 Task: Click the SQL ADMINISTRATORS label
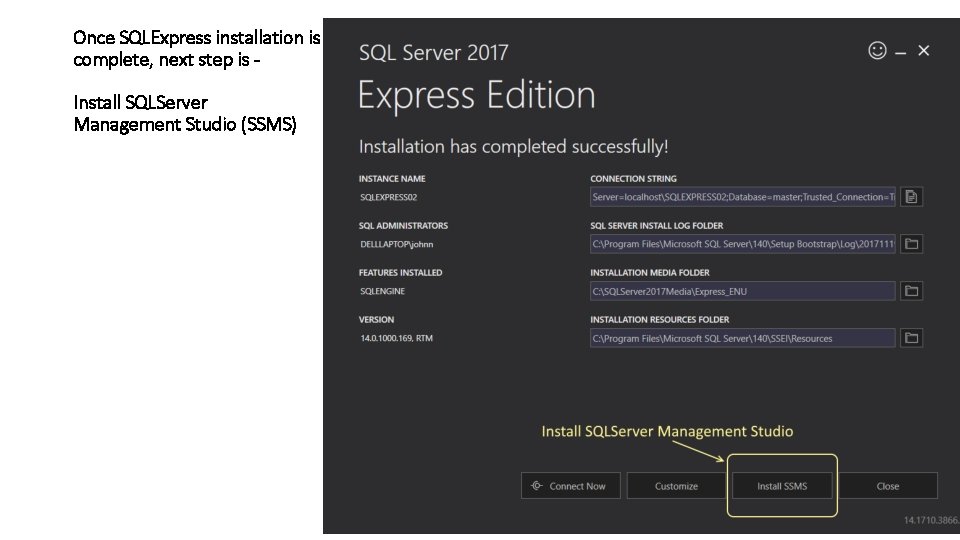click(403, 226)
